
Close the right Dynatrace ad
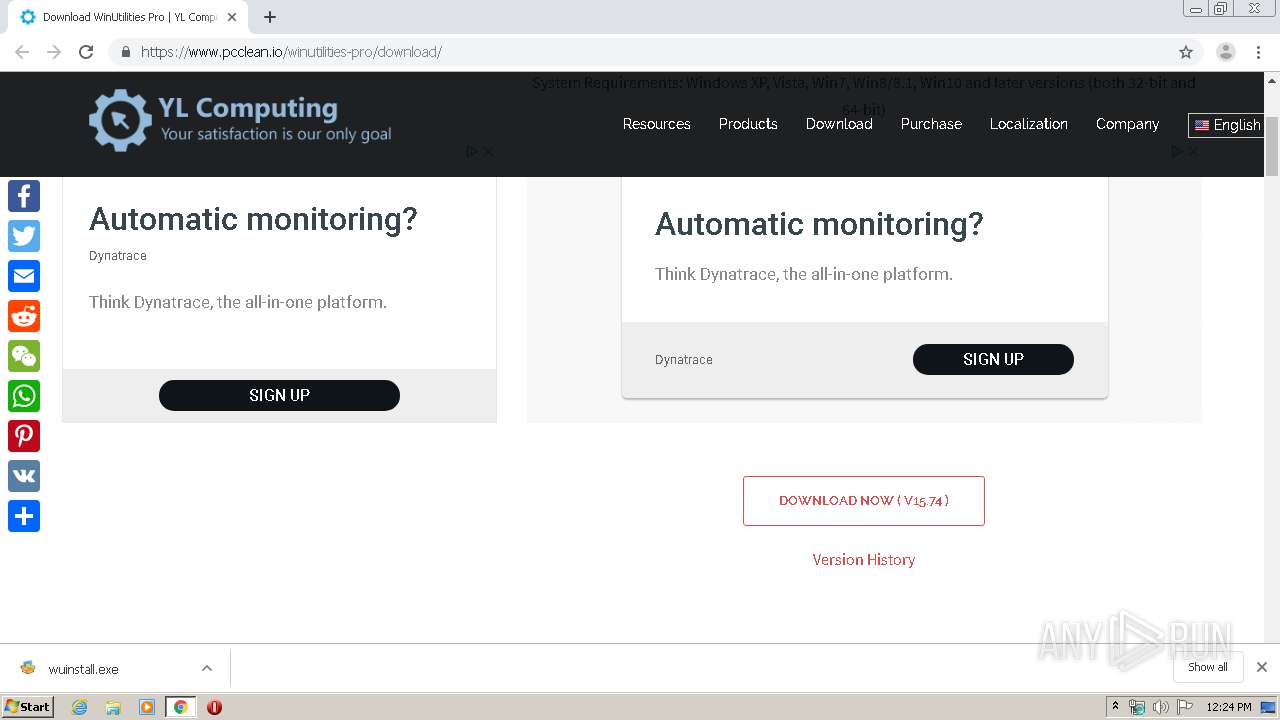[x=1192, y=152]
